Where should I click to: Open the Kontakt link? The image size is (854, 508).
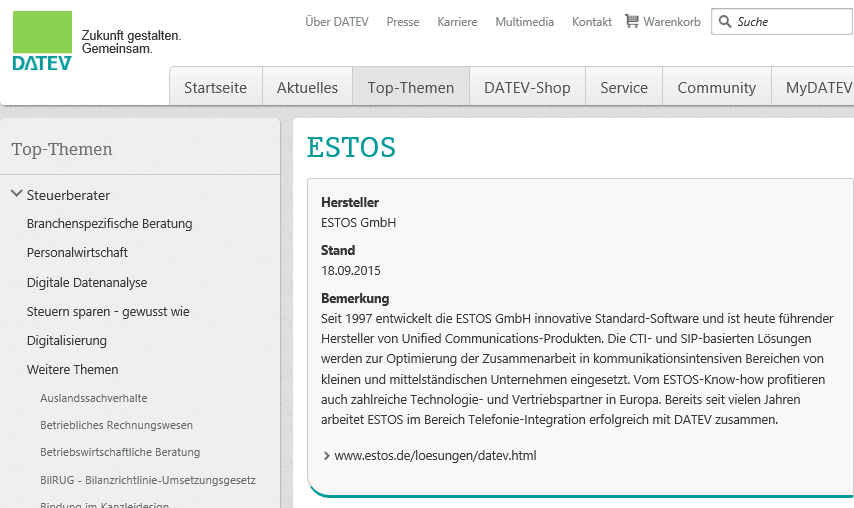click(592, 22)
